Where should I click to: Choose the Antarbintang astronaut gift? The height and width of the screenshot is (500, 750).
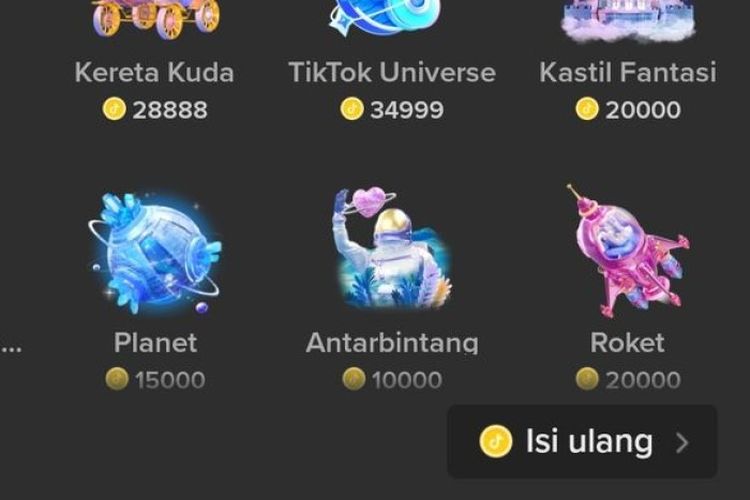point(392,247)
